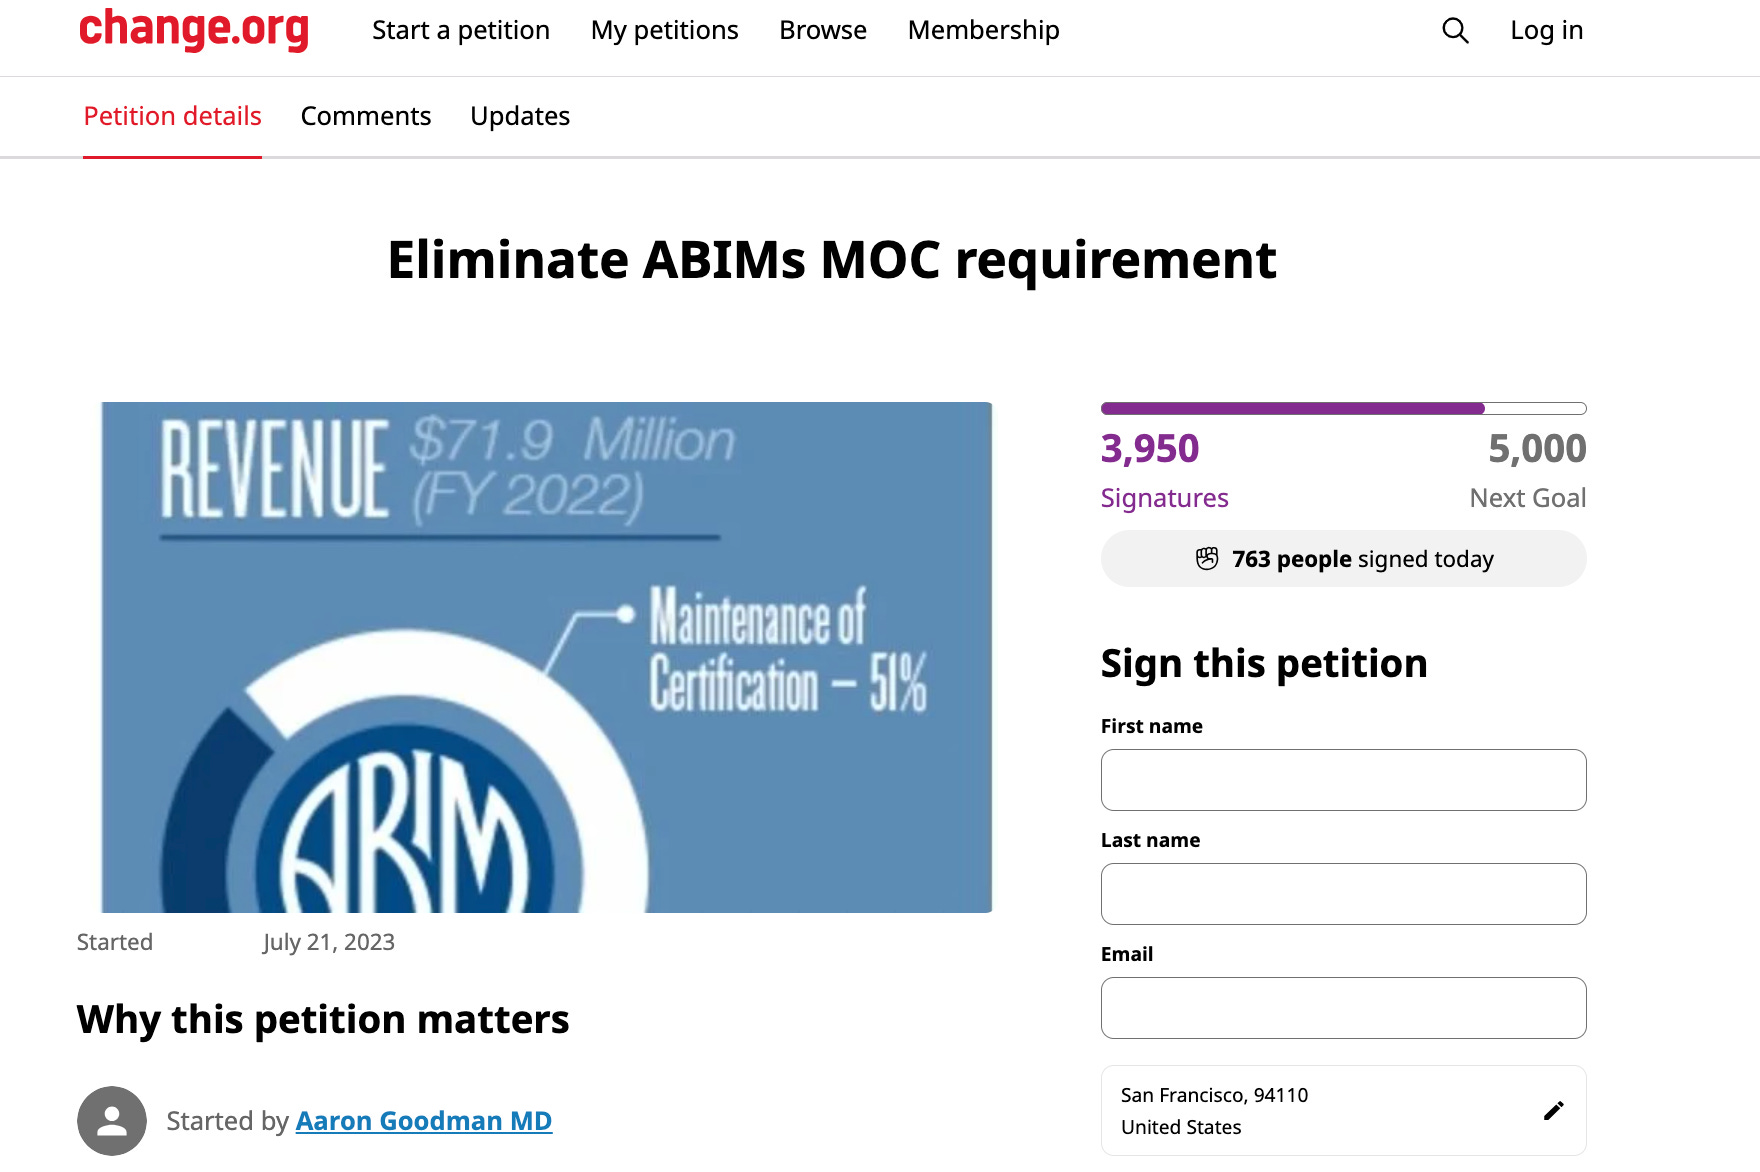The width and height of the screenshot is (1760, 1172).
Task: Click the First name input field
Action: click(1343, 780)
